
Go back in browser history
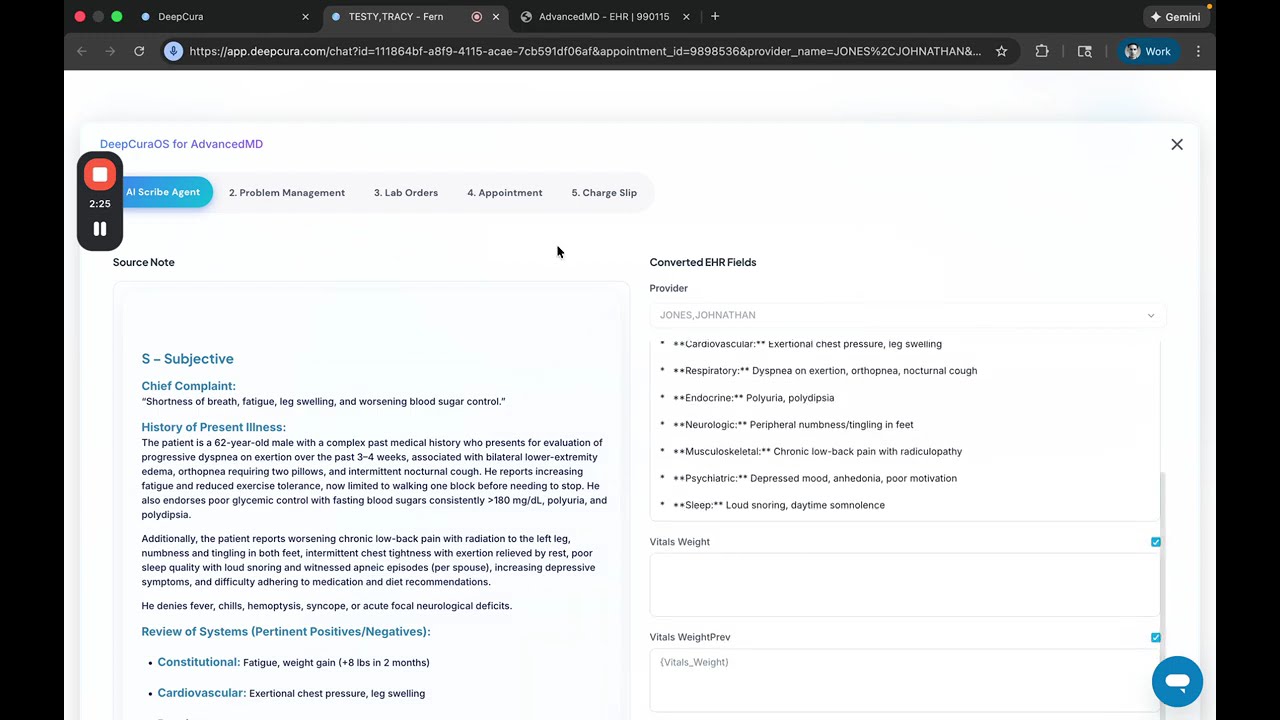click(x=82, y=51)
